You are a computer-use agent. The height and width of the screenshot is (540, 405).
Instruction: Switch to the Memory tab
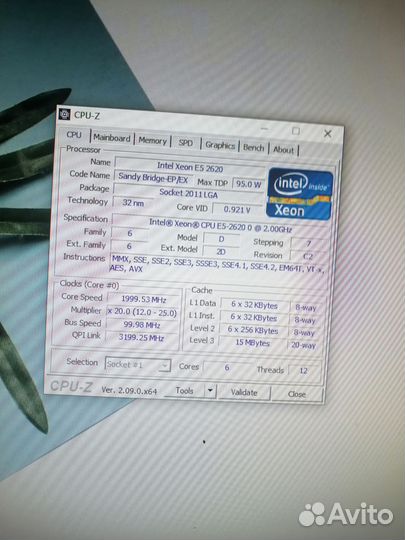[153, 141]
